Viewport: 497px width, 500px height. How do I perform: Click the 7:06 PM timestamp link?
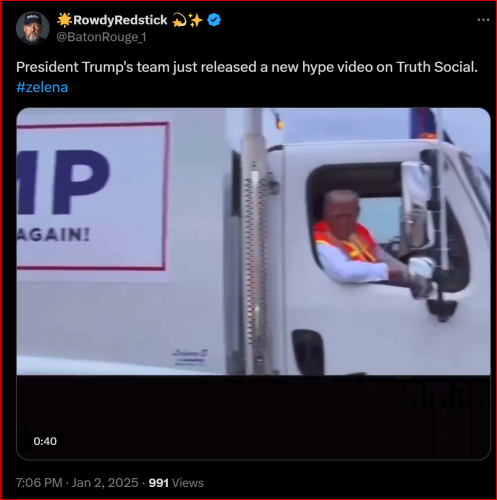pyautogui.click(x=39, y=483)
